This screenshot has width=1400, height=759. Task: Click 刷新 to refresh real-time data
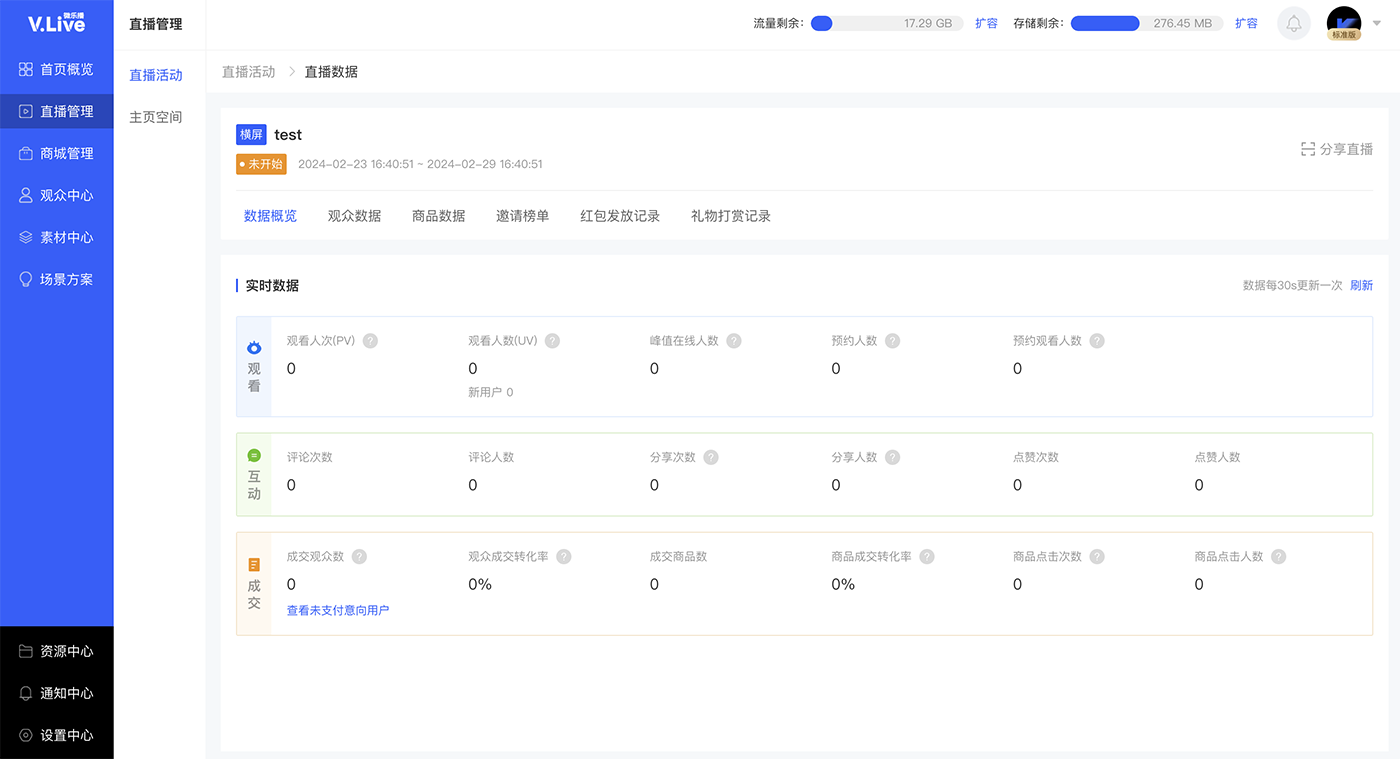1361,286
